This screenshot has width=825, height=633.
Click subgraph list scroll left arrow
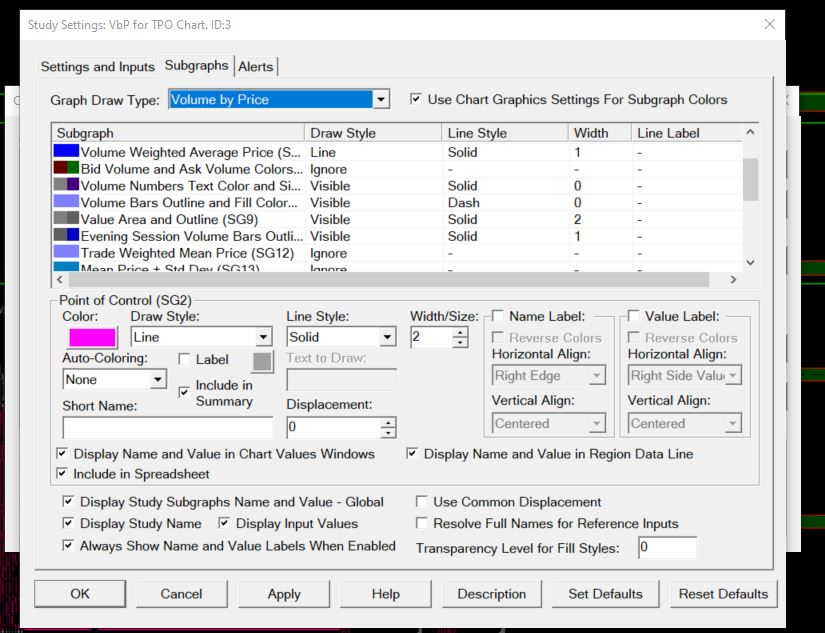[59, 279]
